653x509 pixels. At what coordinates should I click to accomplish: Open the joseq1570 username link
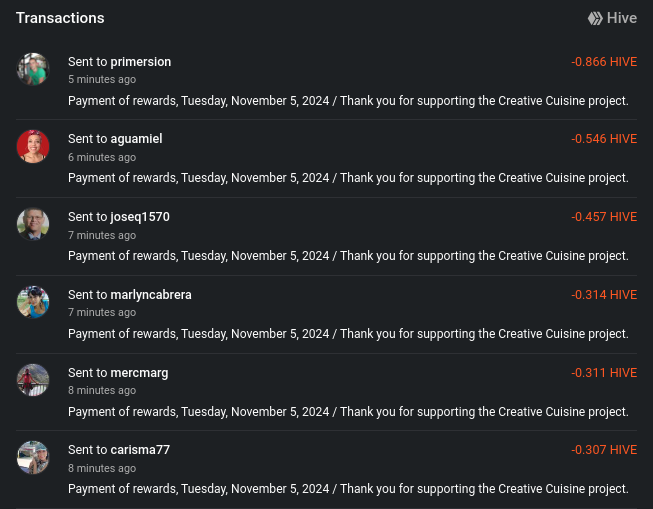point(140,217)
